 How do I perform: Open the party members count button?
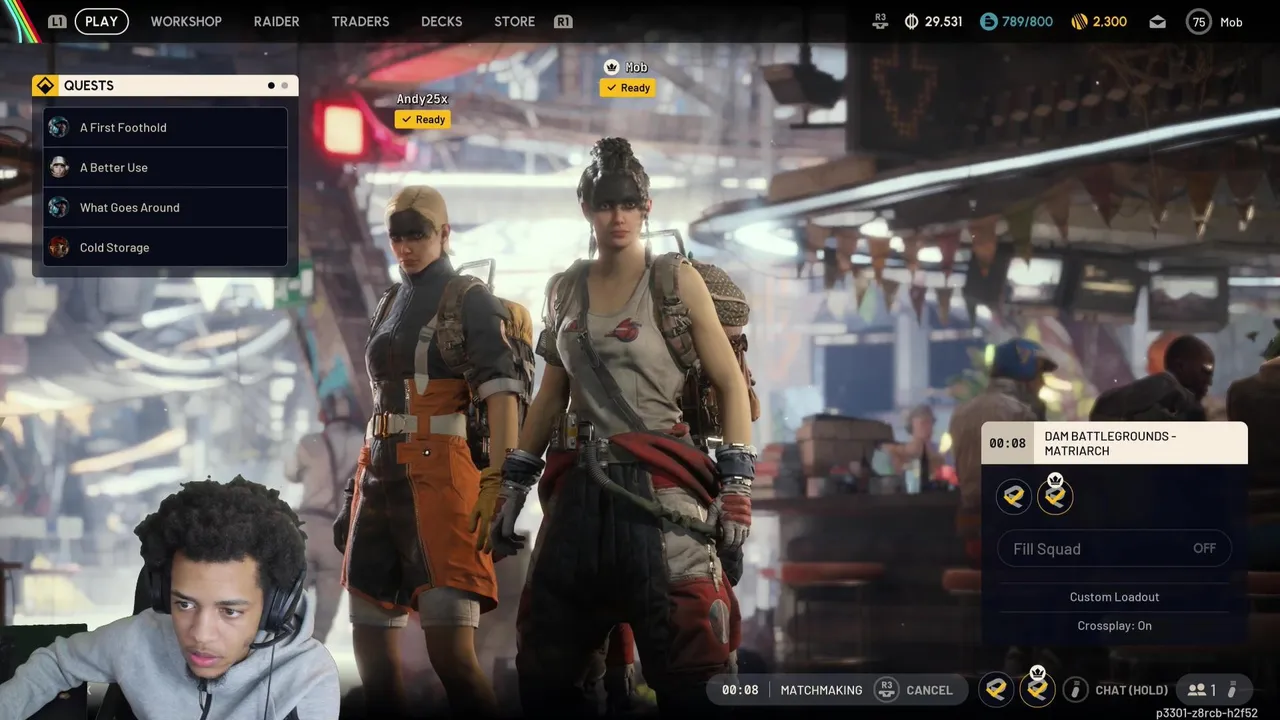click(x=1212, y=689)
